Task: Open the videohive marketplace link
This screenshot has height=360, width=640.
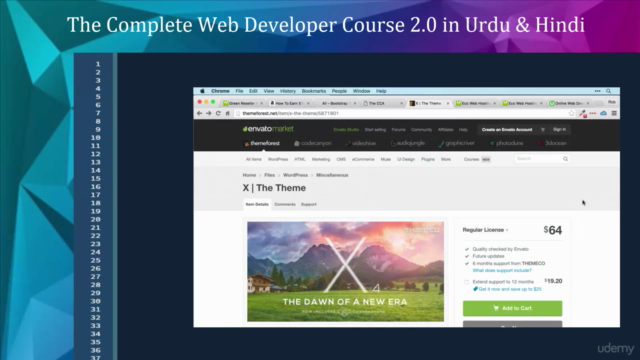Action: click(x=360, y=143)
